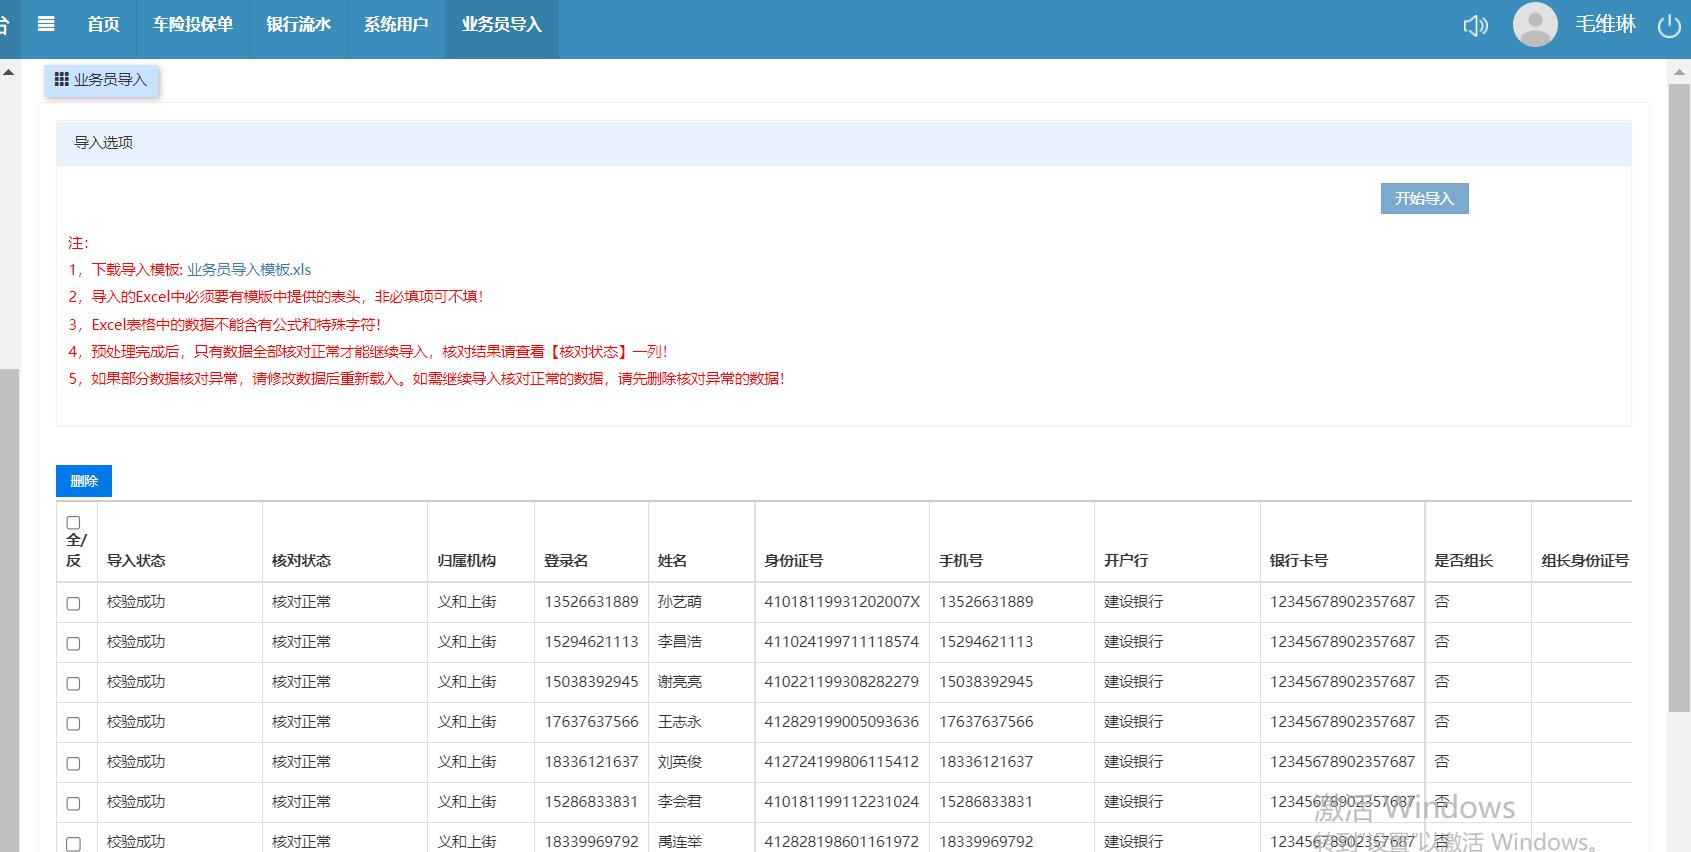Download 业务员导入模板.xls template link

tap(249, 270)
